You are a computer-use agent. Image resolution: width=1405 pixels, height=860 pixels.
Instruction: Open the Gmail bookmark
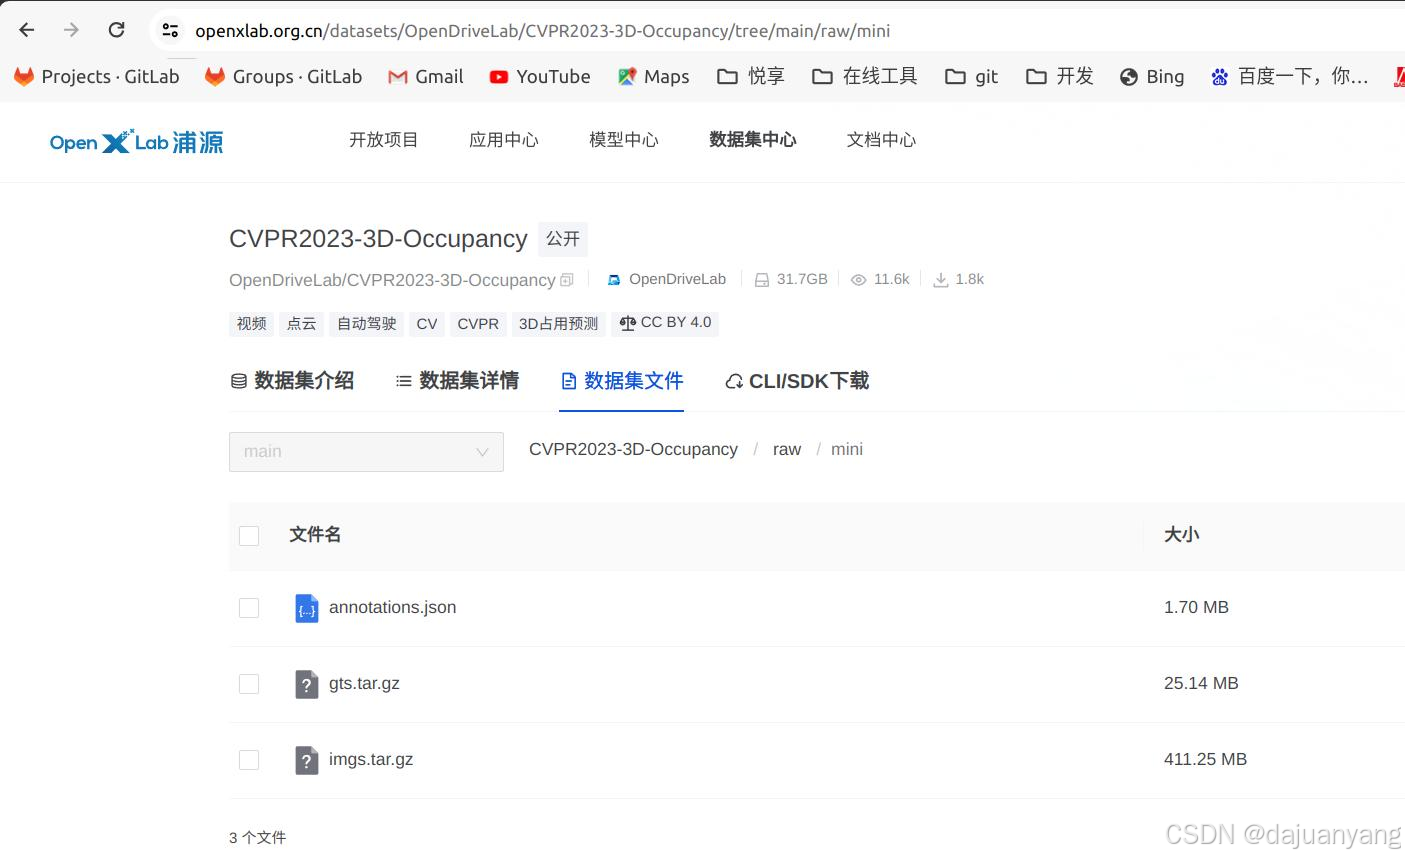[x=425, y=77]
